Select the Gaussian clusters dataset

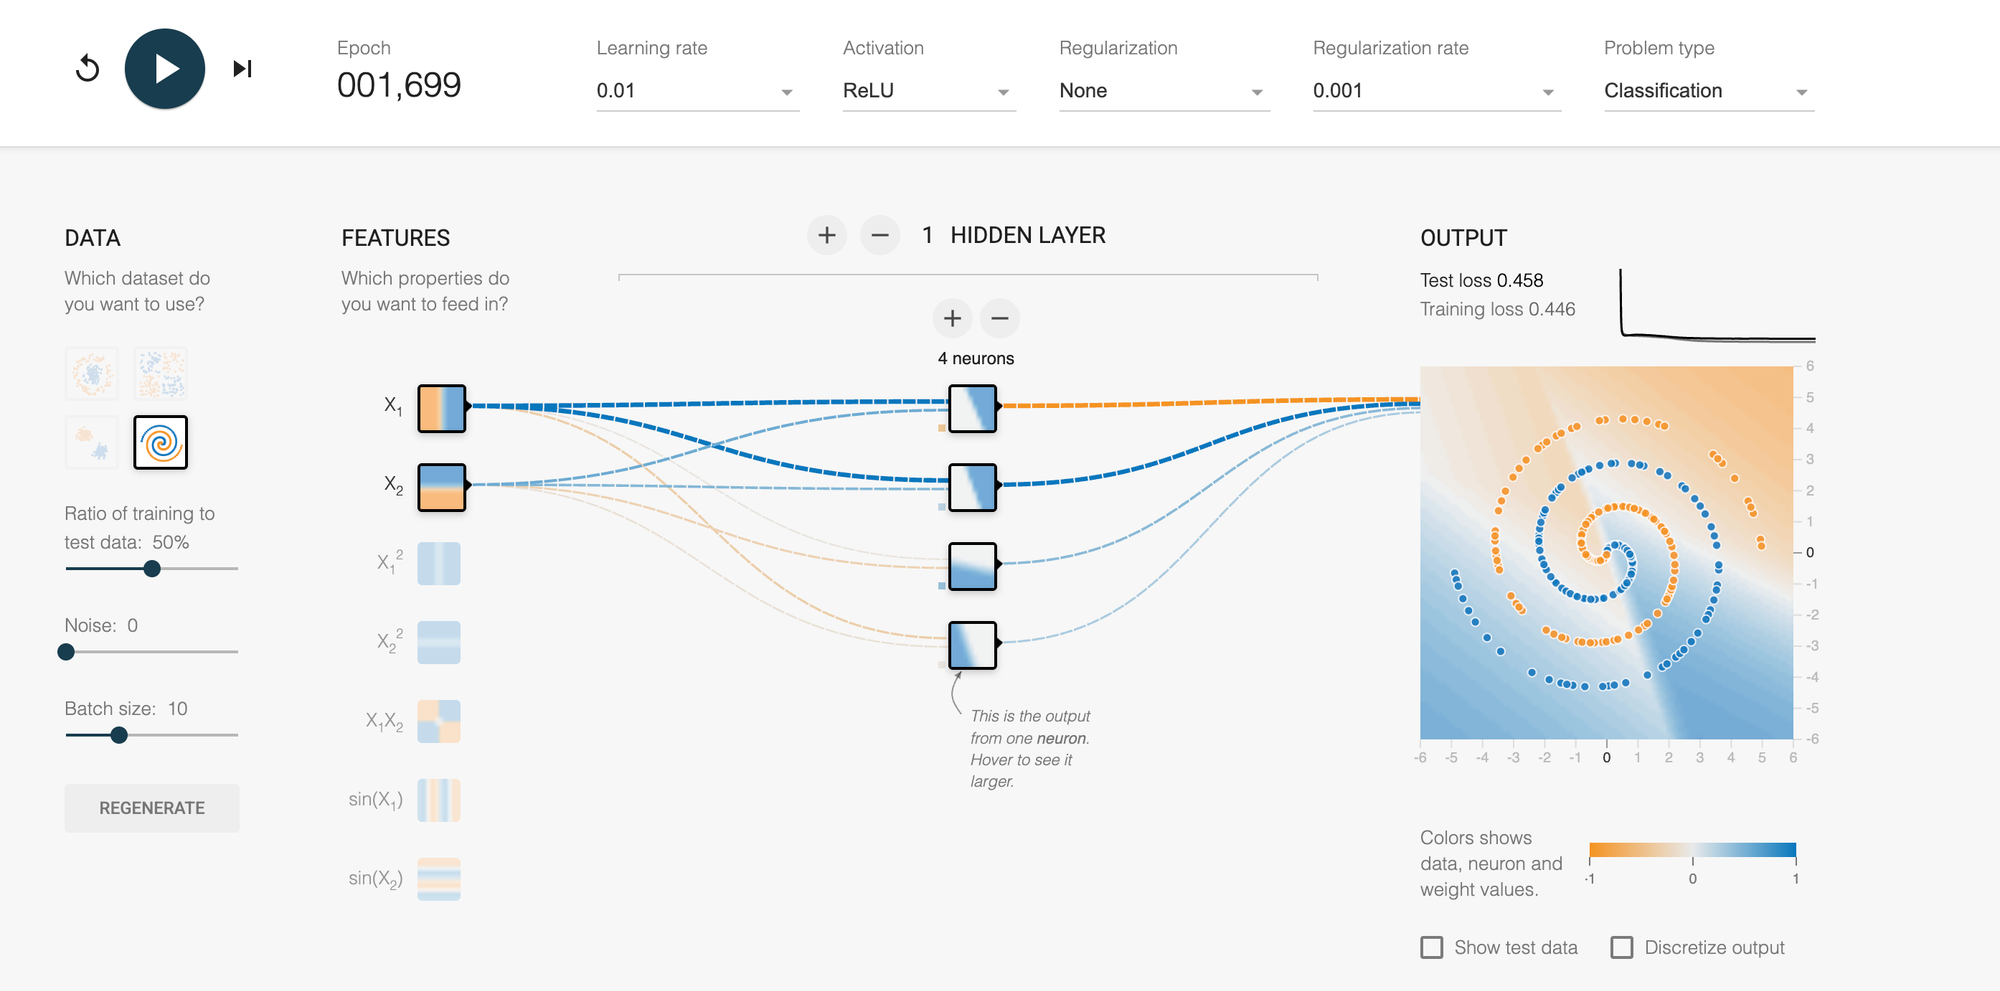pyautogui.click(x=91, y=443)
